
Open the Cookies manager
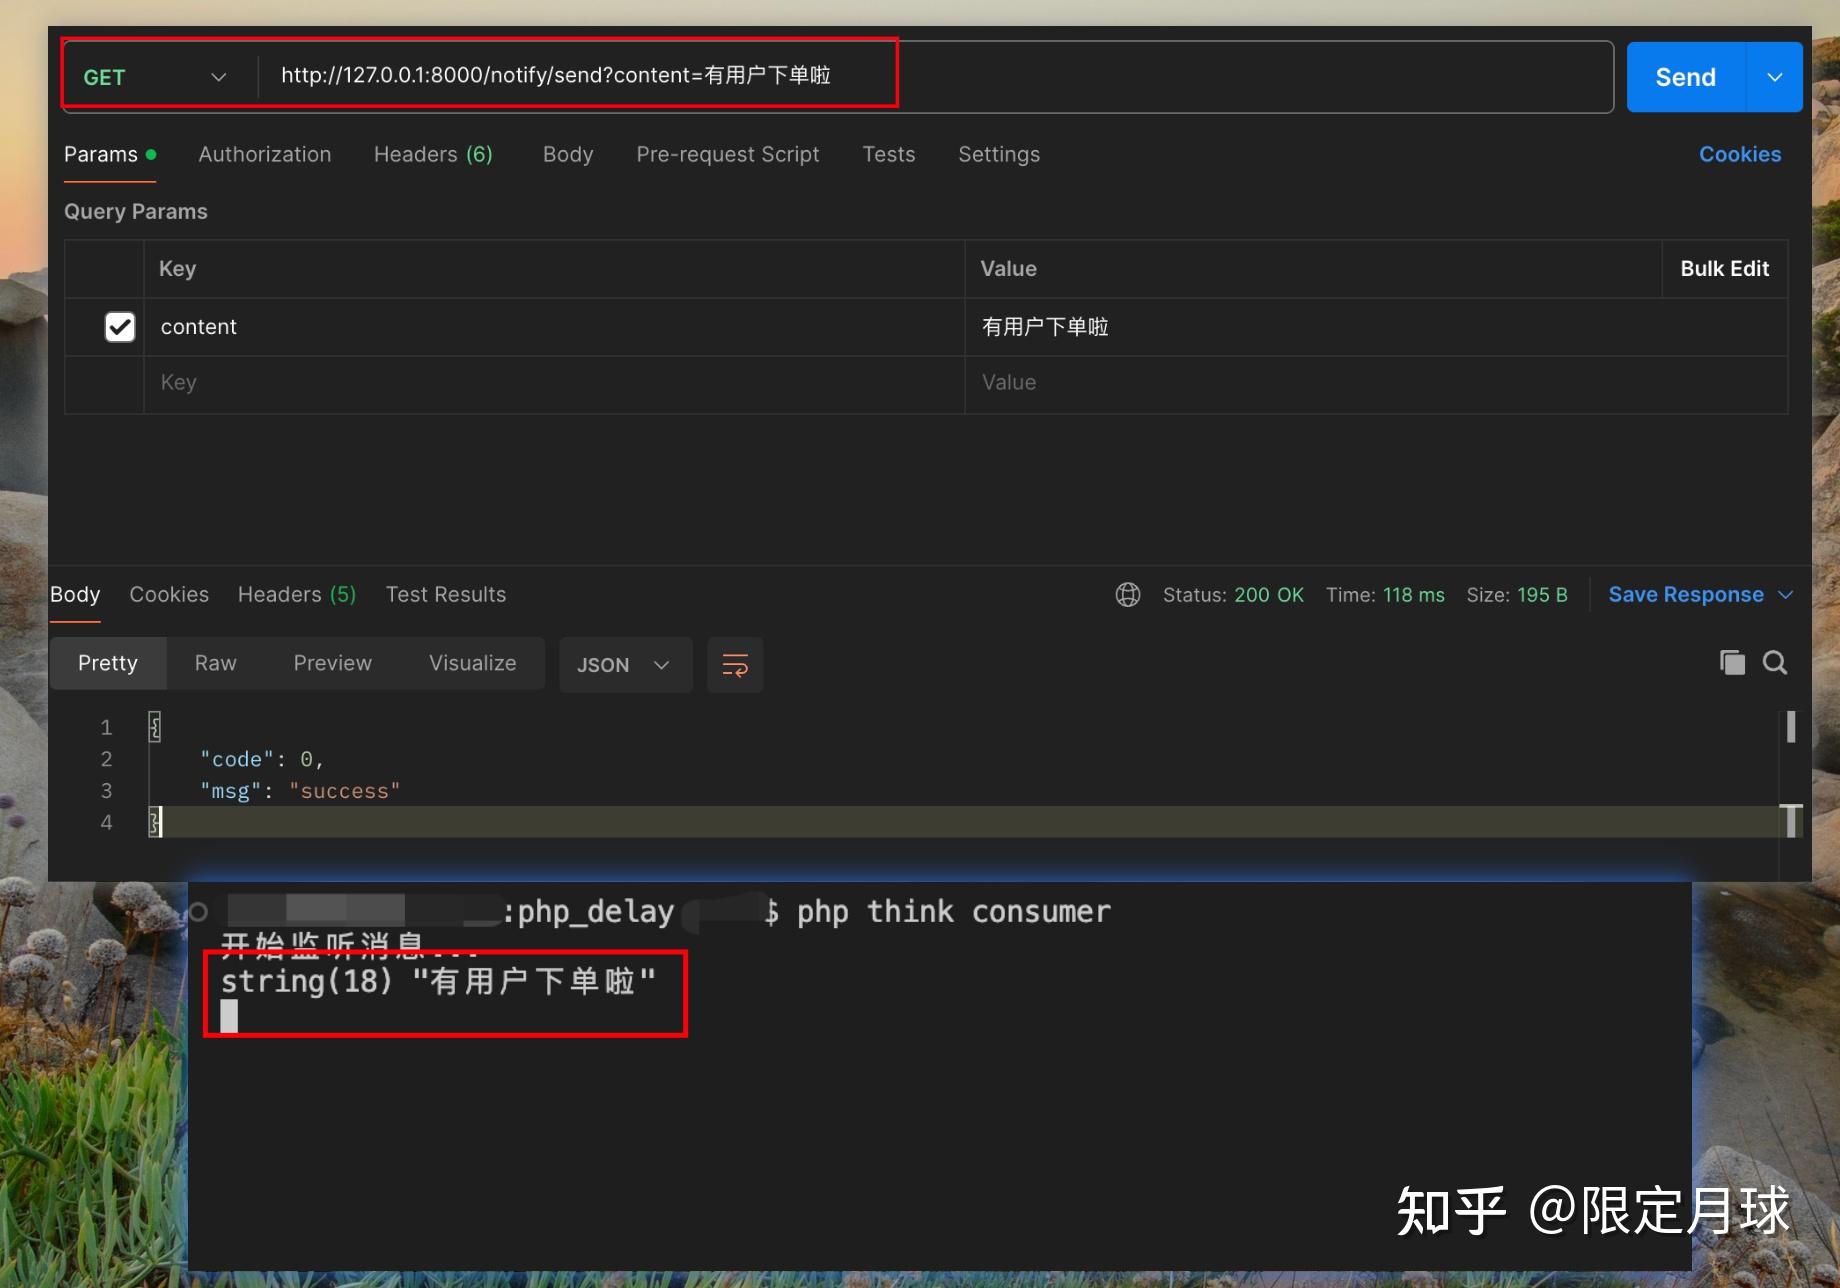tap(1740, 154)
